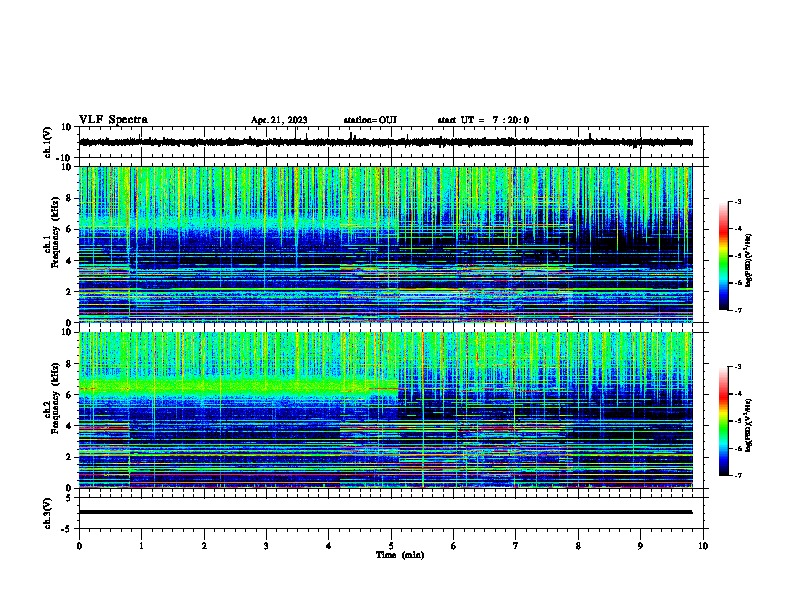The height and width of the screenshot is (612, 792).
Task: Click inside the ch.1 spectrogram panel
Action: click(386, 244)
